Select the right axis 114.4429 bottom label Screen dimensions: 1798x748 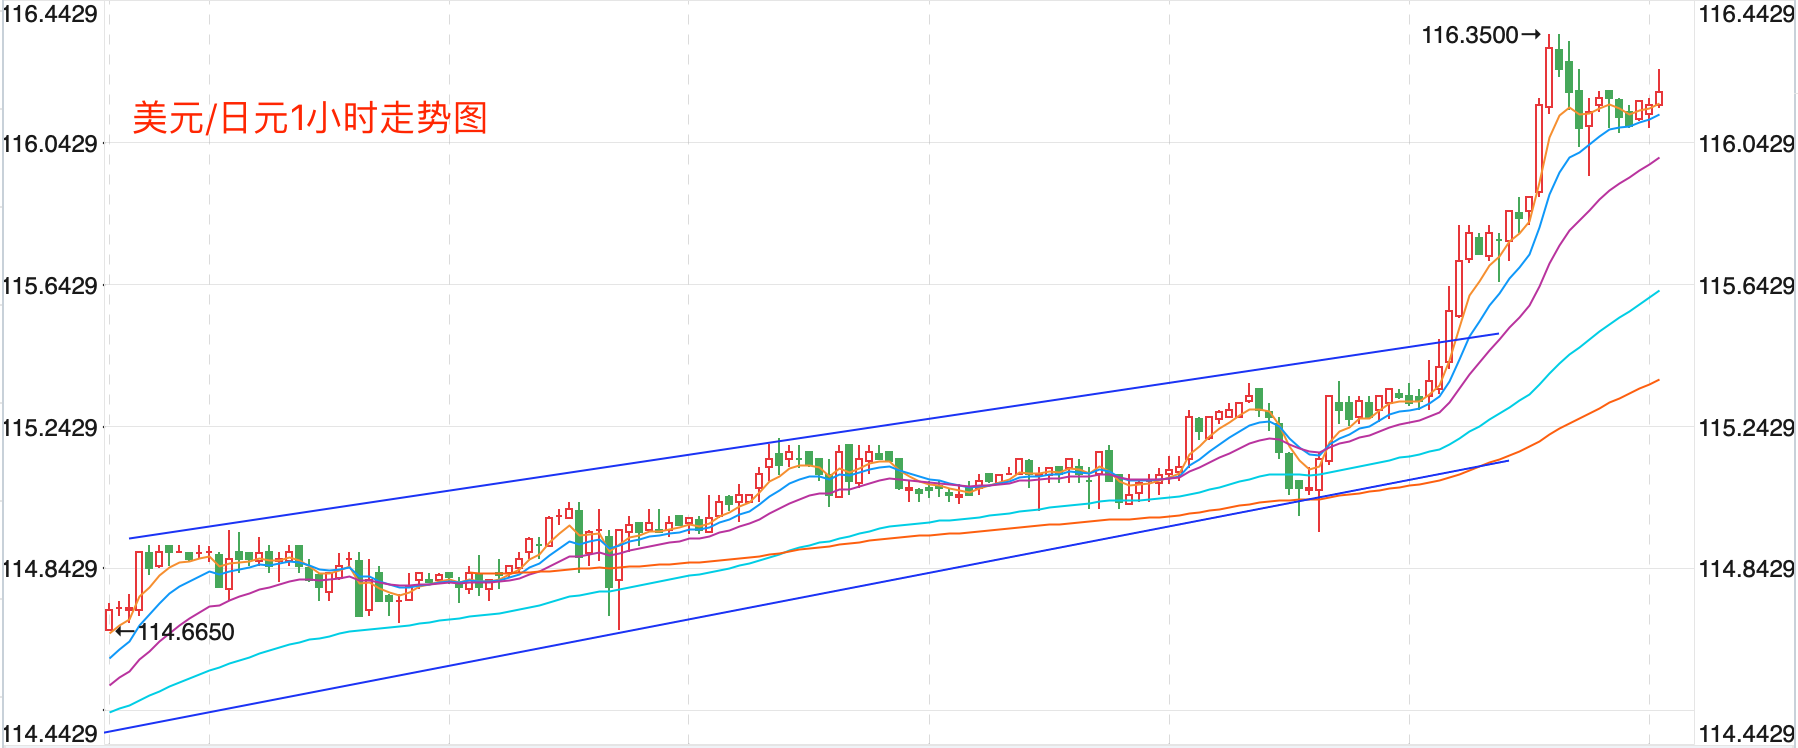(x=1746, y=734)
